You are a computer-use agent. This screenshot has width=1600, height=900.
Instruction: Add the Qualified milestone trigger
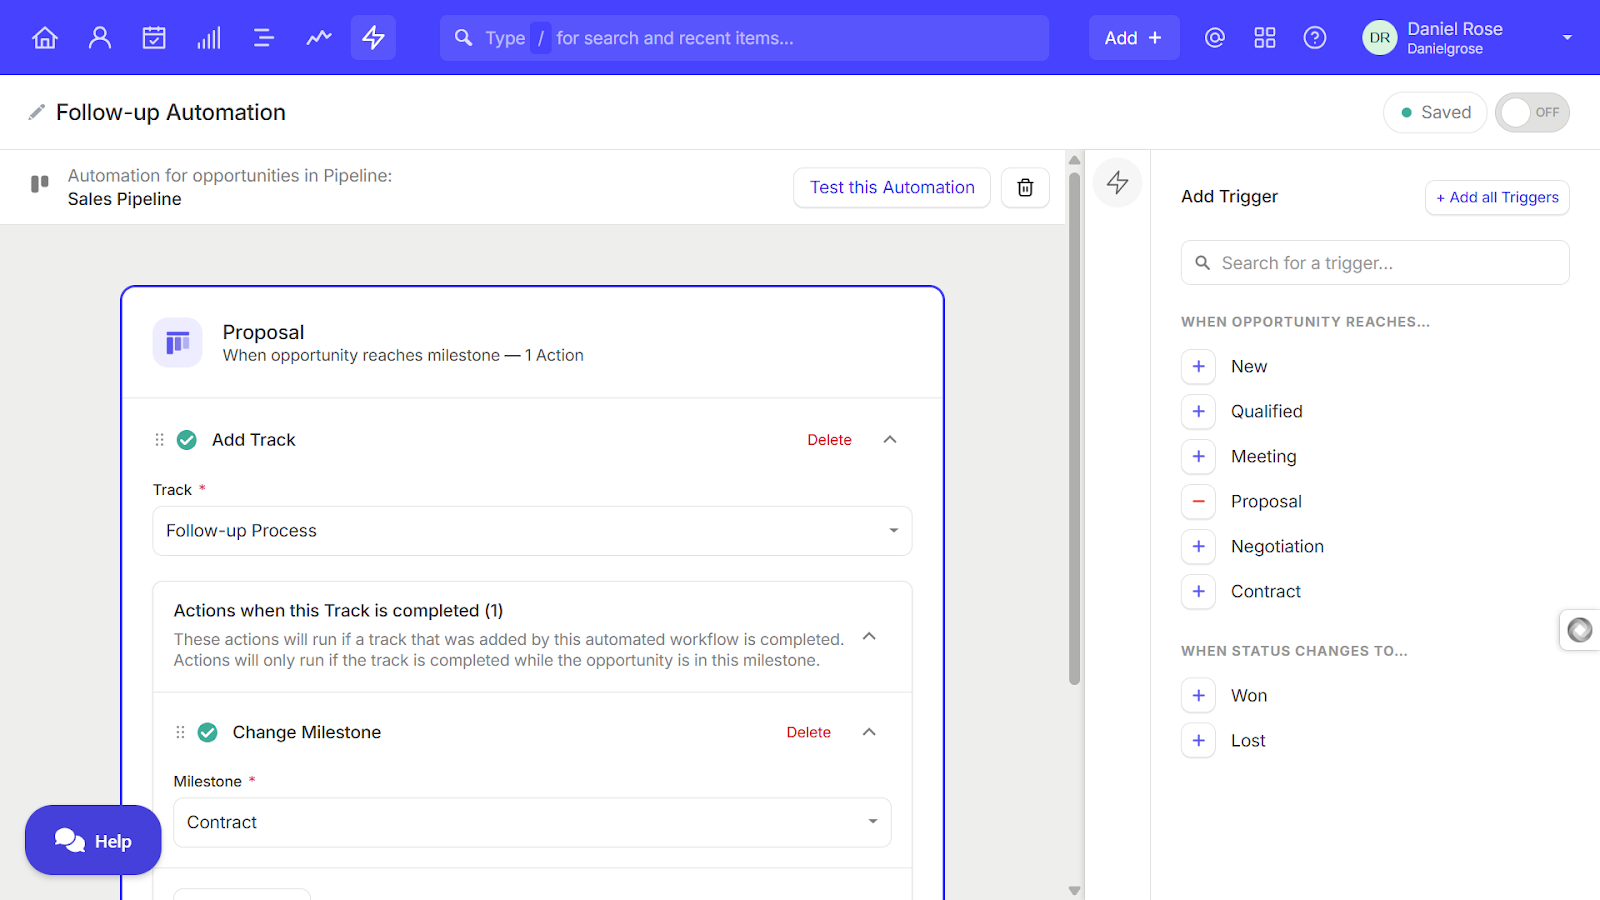click(1199, 411)
